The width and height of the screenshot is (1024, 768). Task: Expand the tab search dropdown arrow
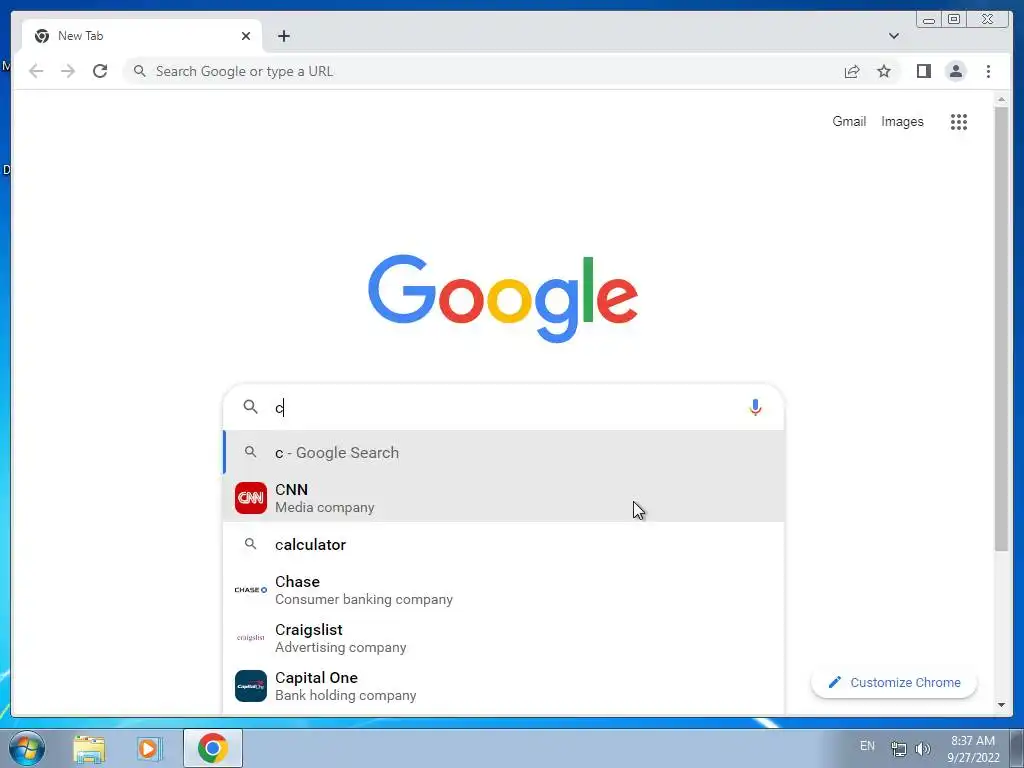pos(893,36)
